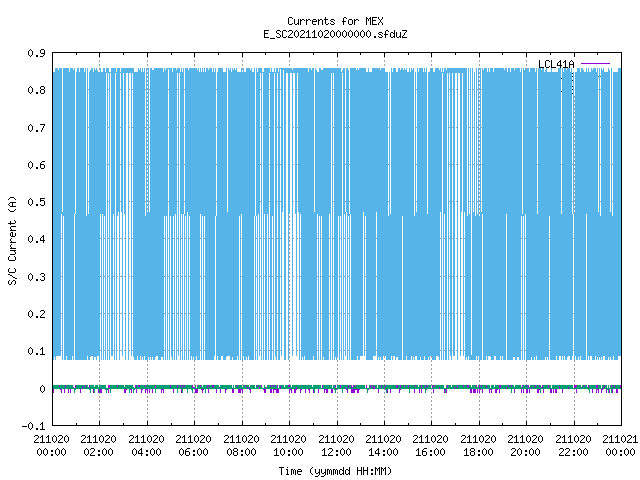Viewport: 640px width, 480px height.
Task: Click the 22:00 time tick label
Action: coord(573,446)
